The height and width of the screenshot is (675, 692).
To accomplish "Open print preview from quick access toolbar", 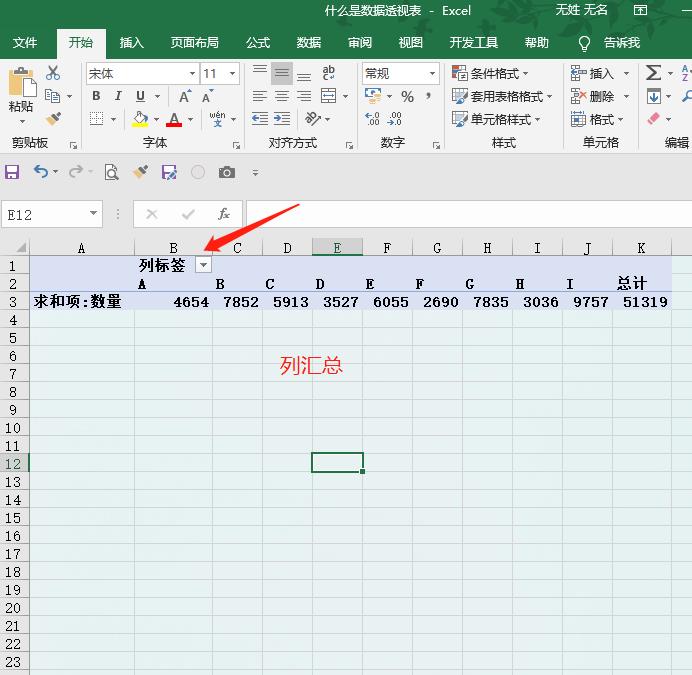I will point(112,172).
